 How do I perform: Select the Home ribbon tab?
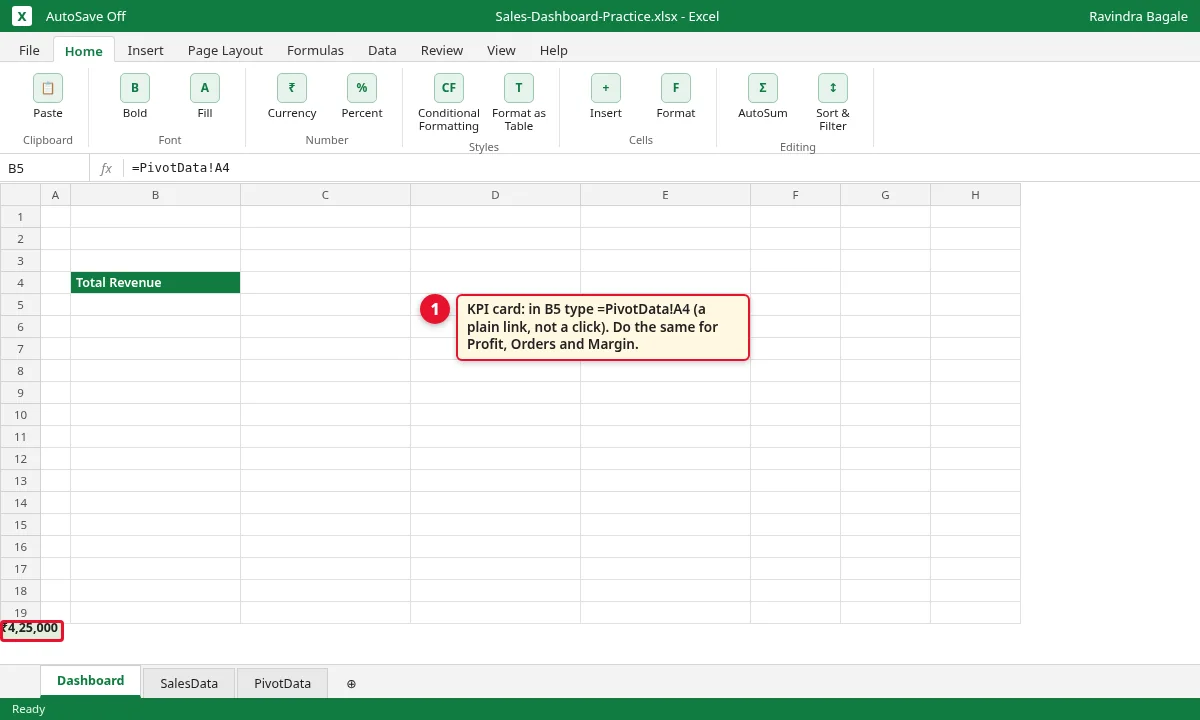click(x=84, y=50)
